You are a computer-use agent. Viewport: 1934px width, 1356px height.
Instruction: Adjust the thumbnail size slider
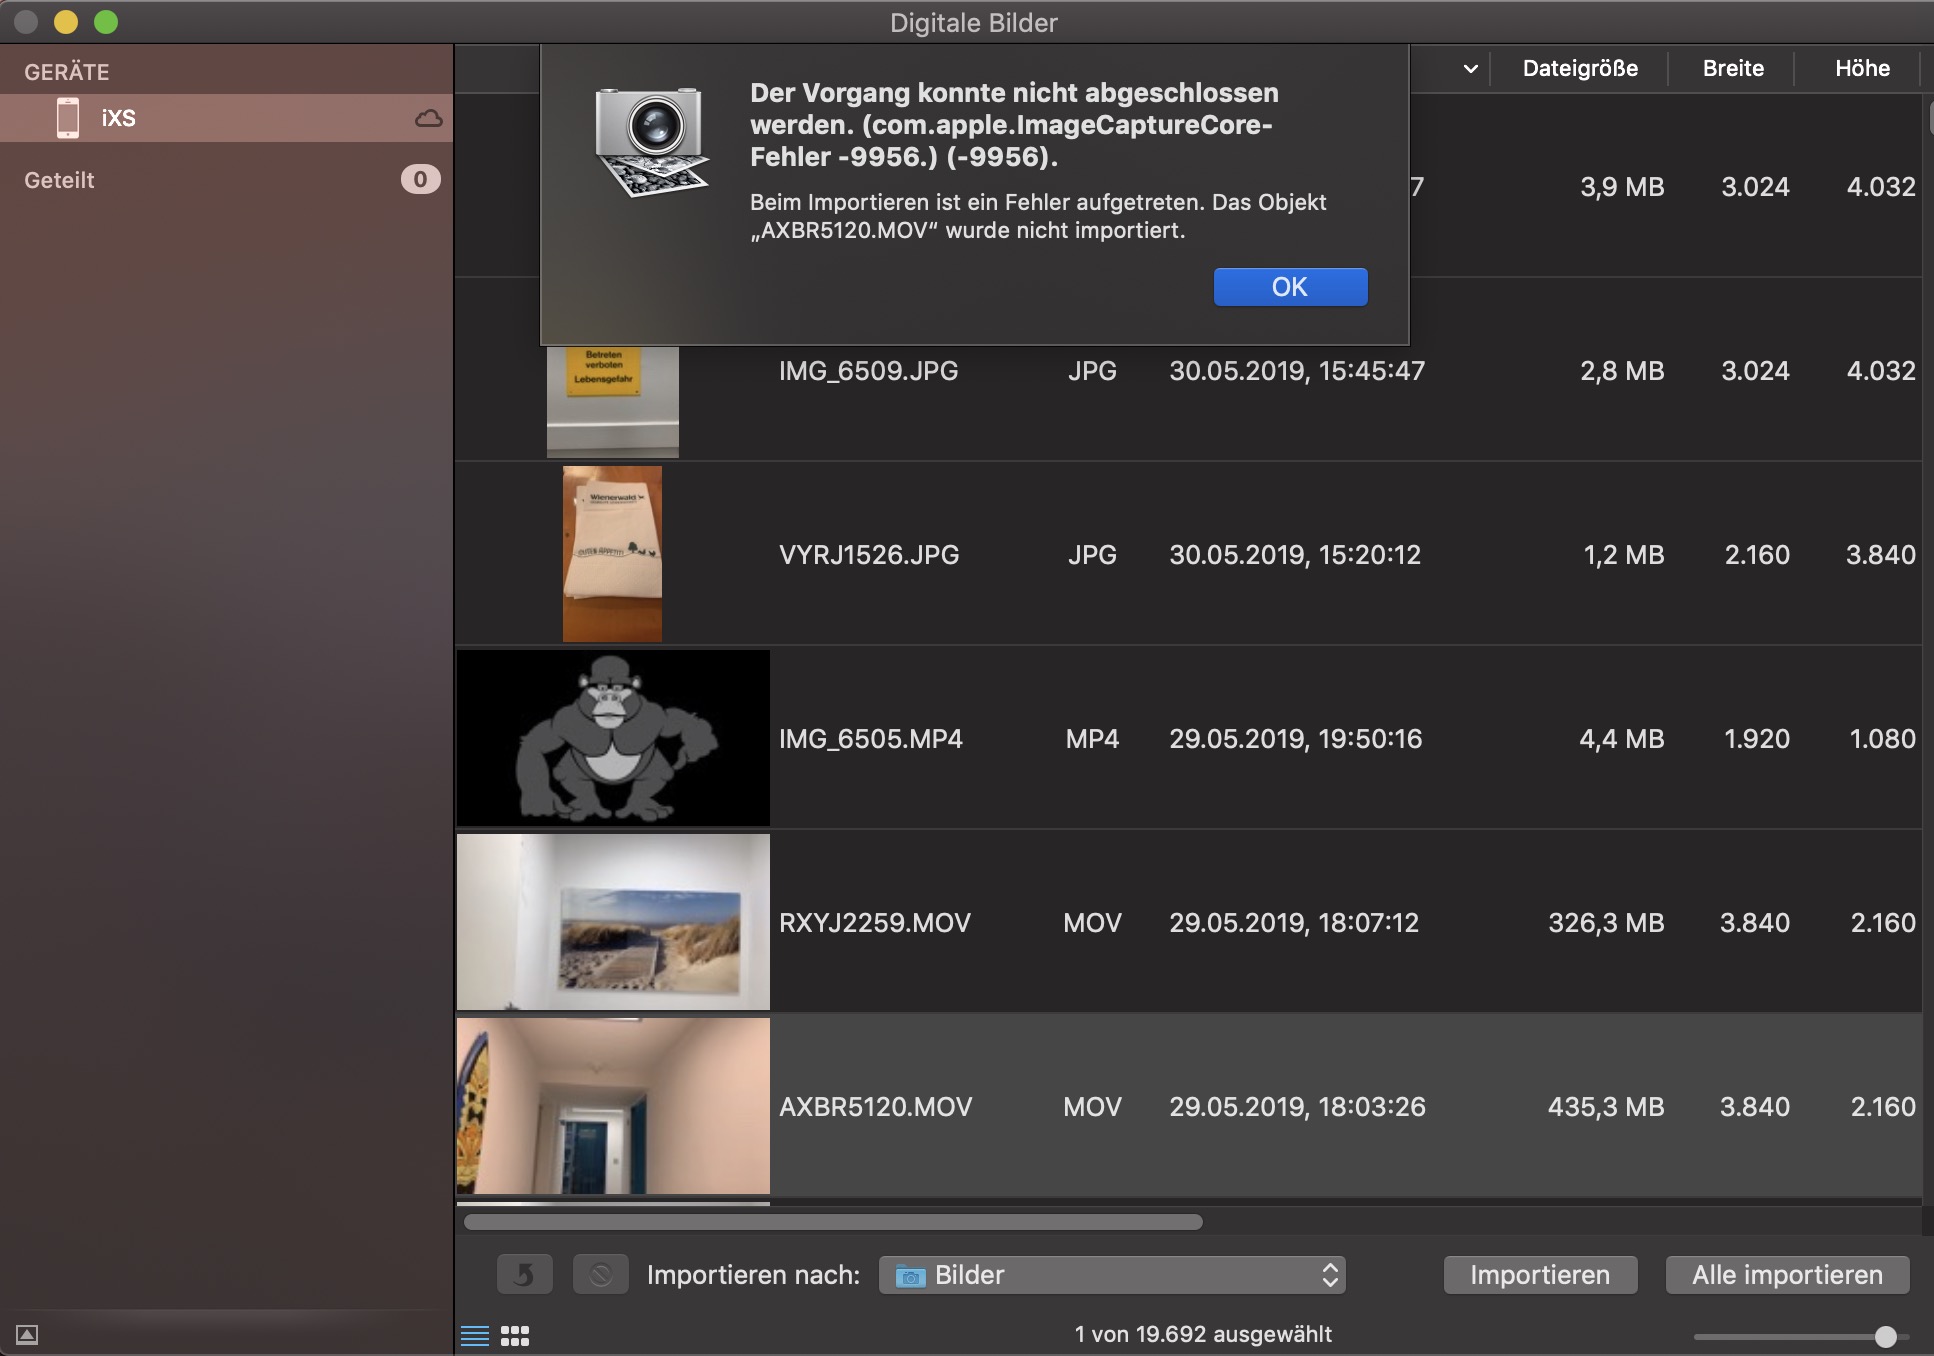coord(1885,1336)
